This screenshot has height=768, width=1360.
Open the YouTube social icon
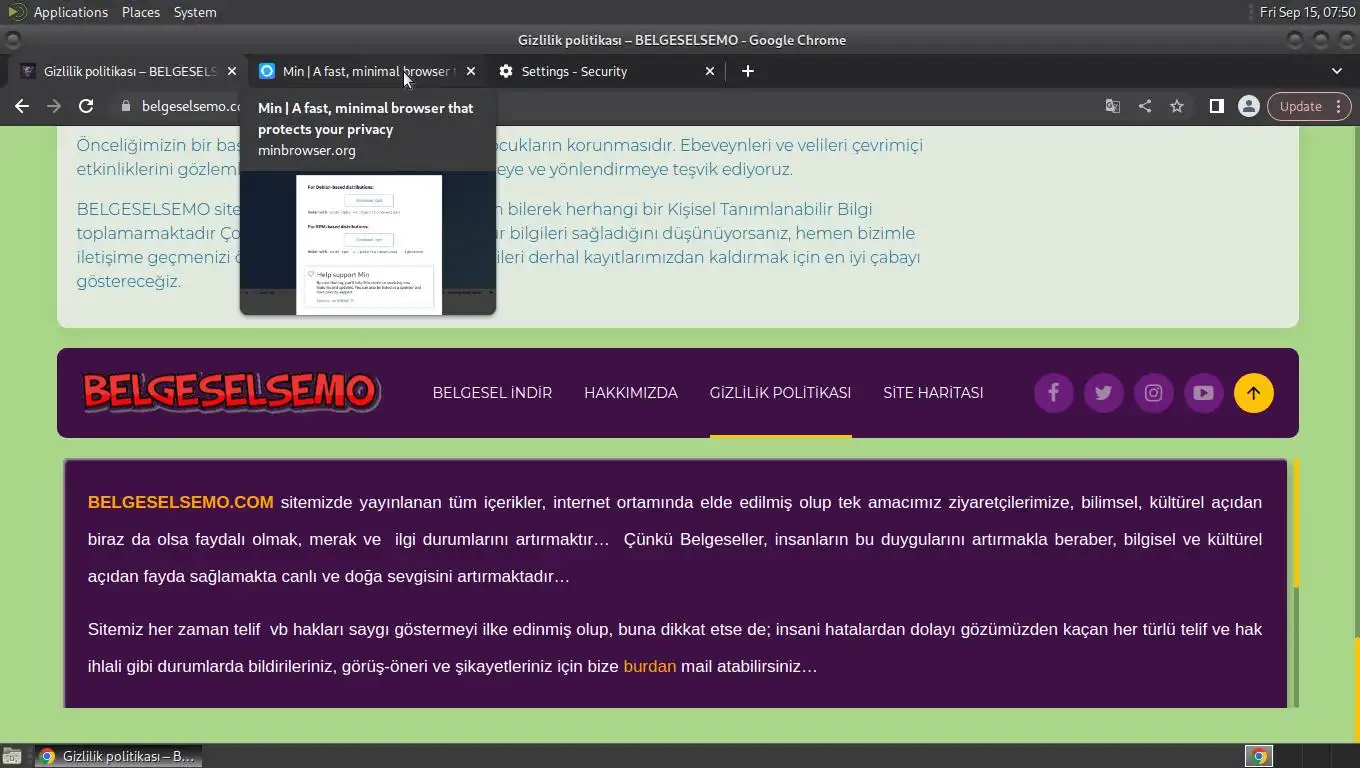pos(1203,393)
